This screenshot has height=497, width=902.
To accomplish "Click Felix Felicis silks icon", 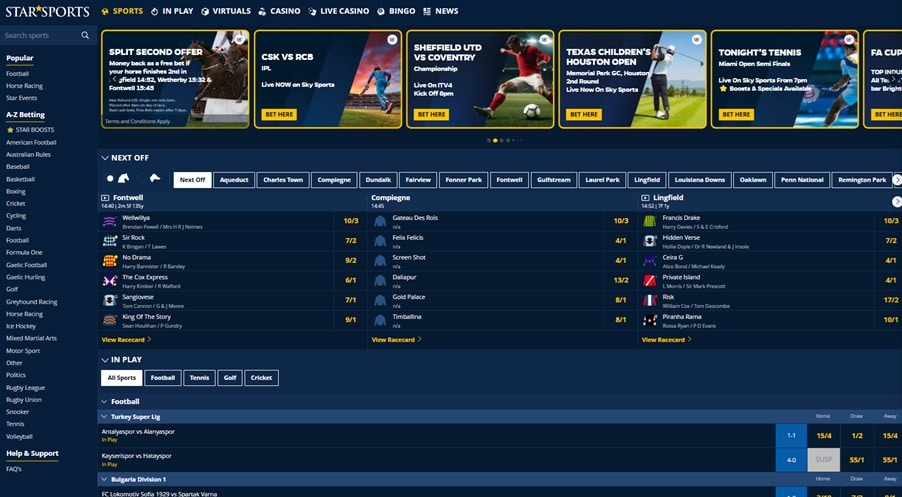I will tap(380, 241).
